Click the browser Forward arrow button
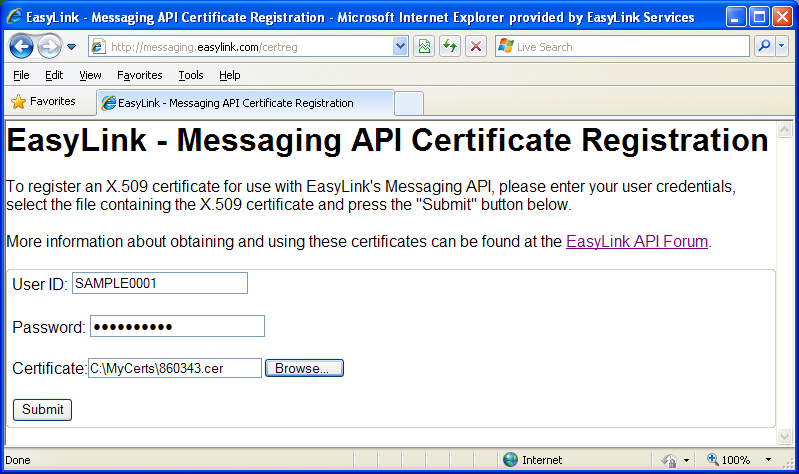The width and height of the screenshot is (799, 474). (49, 46)
